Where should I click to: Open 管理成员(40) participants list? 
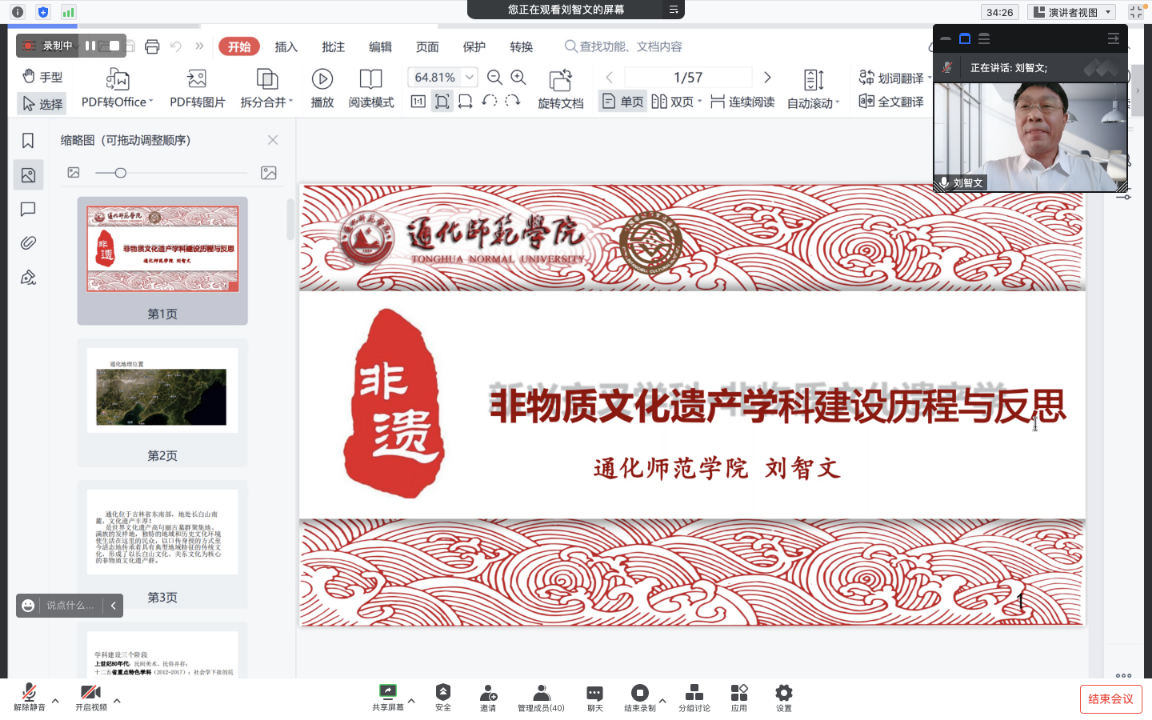(x=541, y=697)
